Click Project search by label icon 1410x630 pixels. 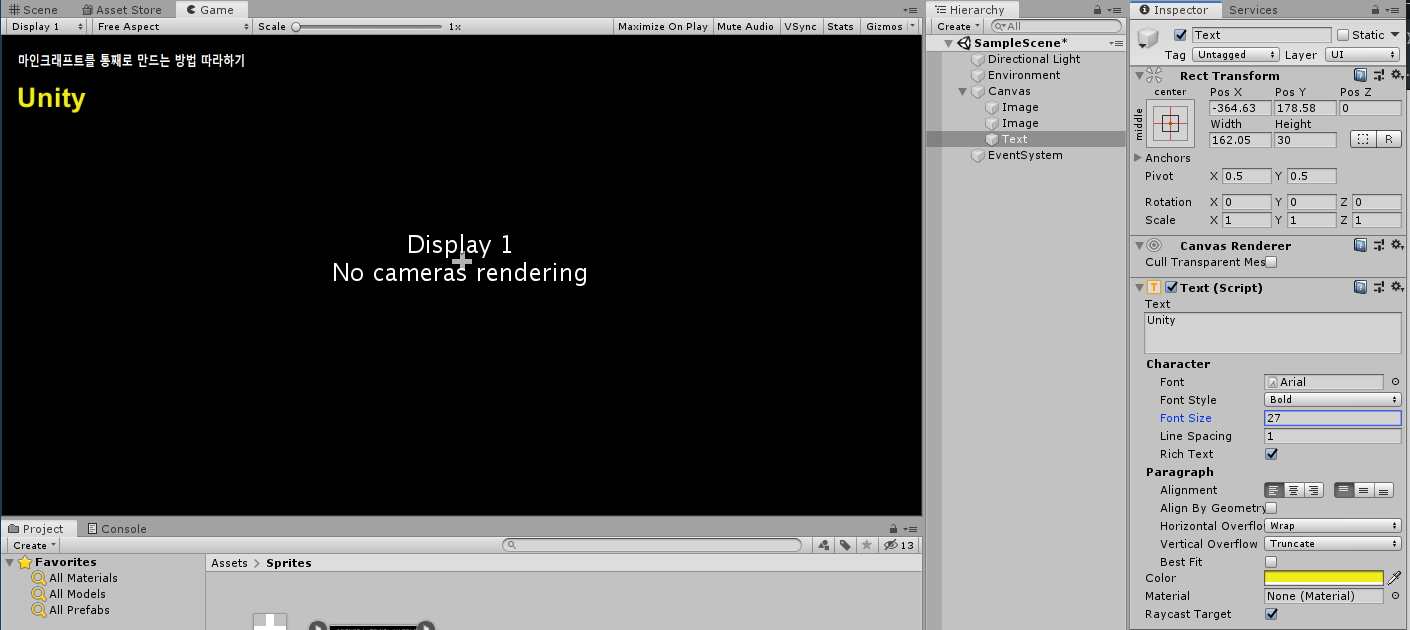pos(845,545)
